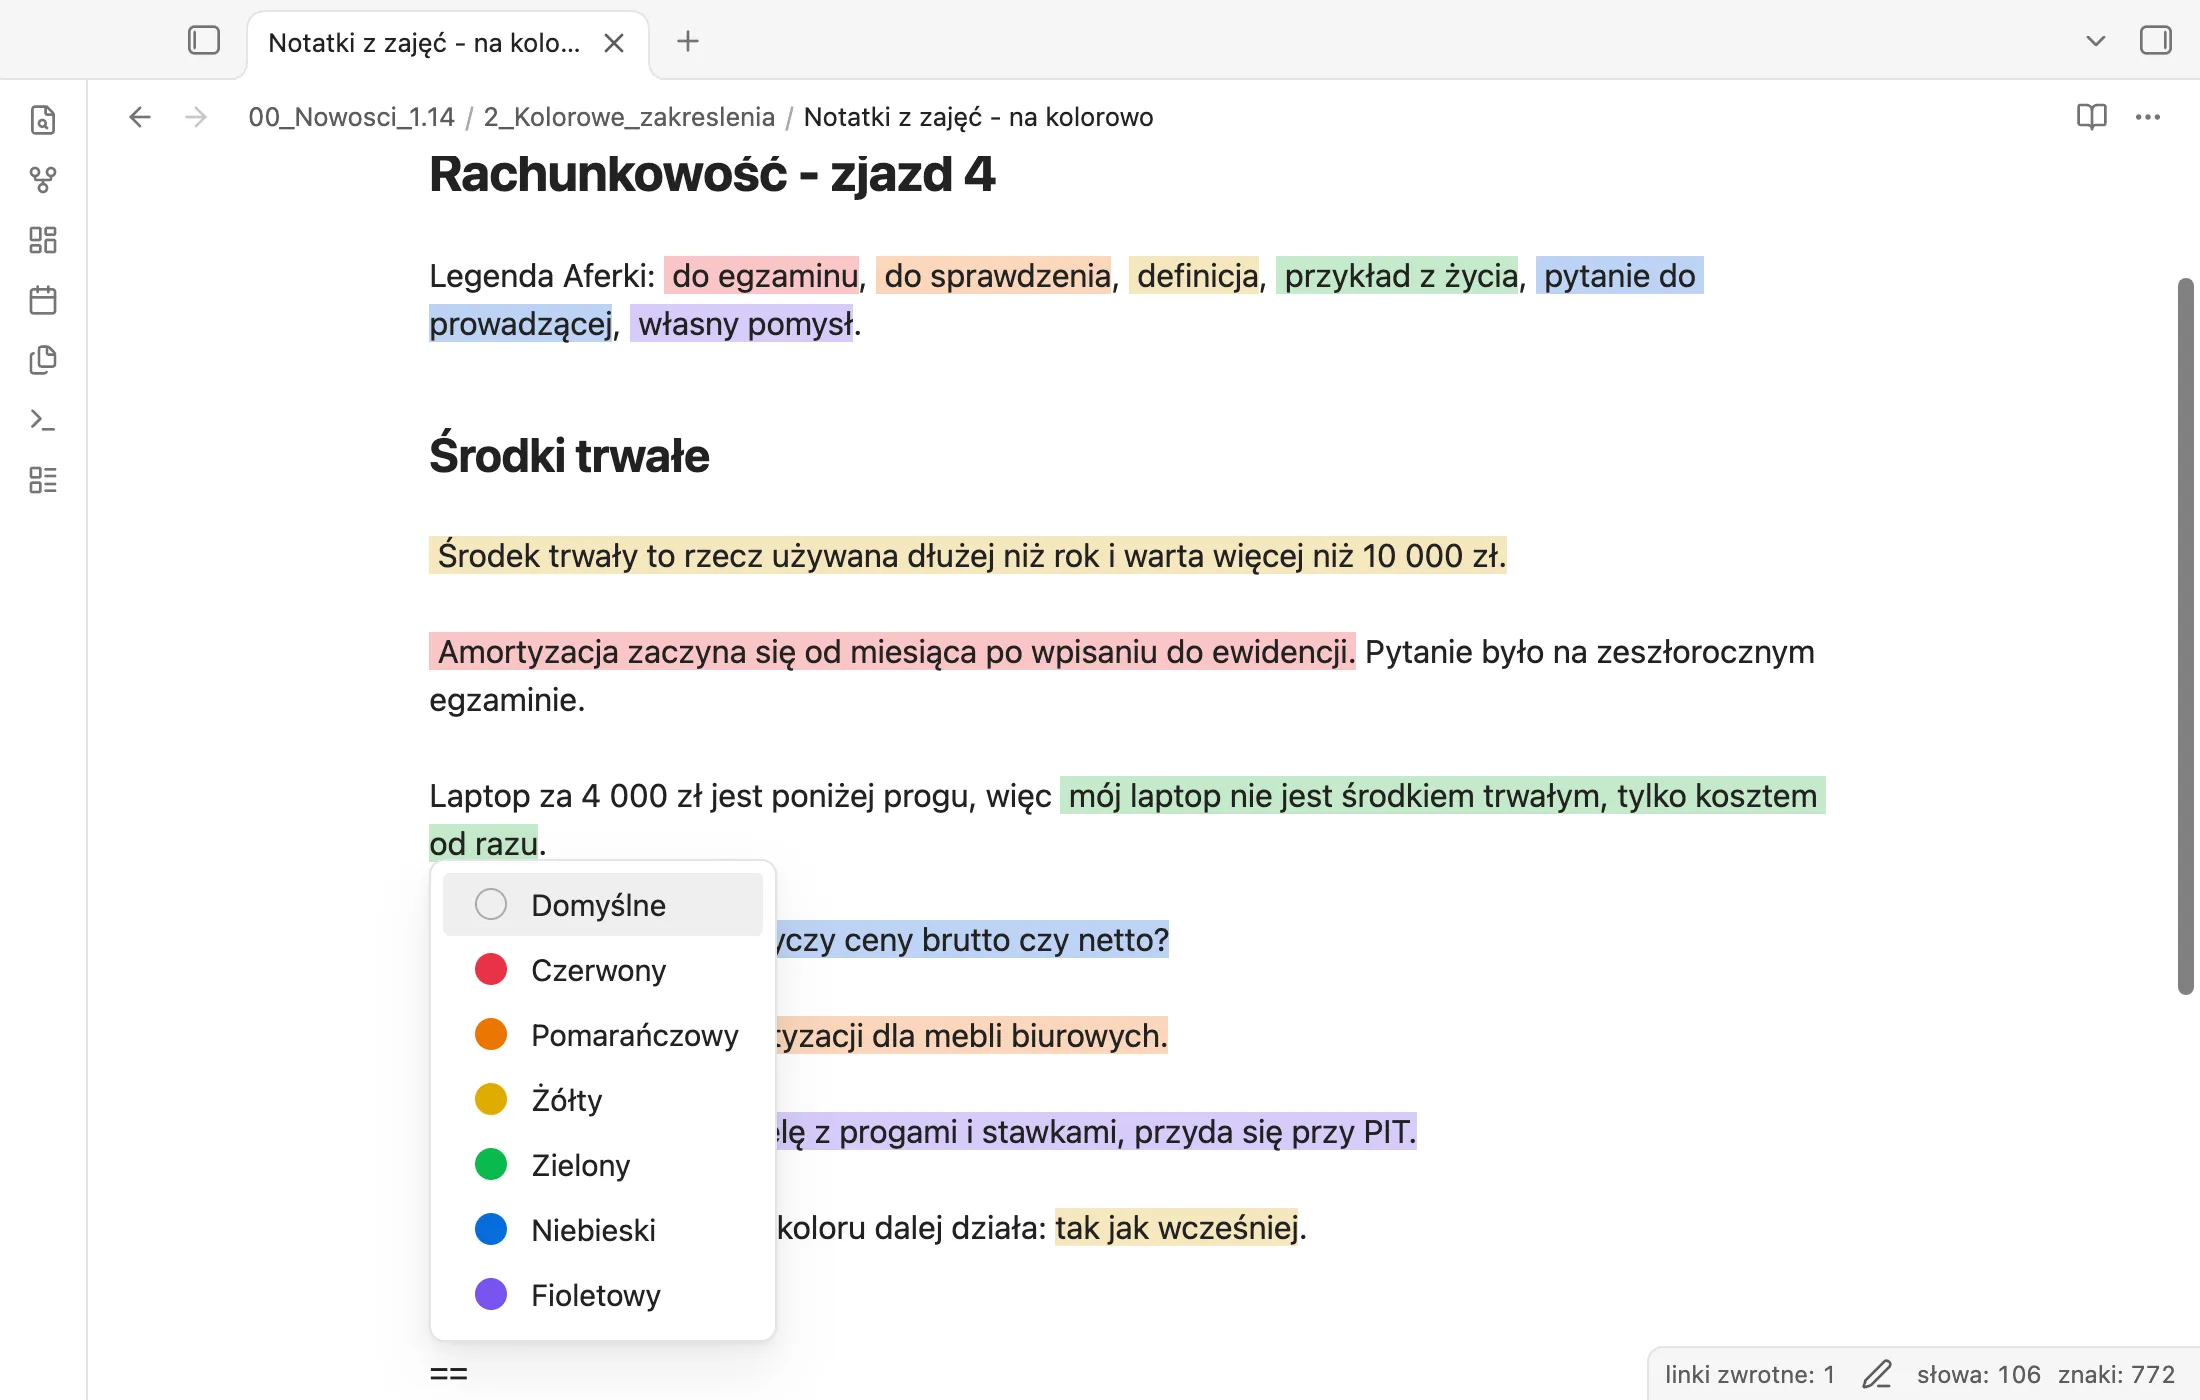The width and height of the screenshot is (2200, 1400).
Task: Open graph view from ribbon
Action: pos(43,180)
